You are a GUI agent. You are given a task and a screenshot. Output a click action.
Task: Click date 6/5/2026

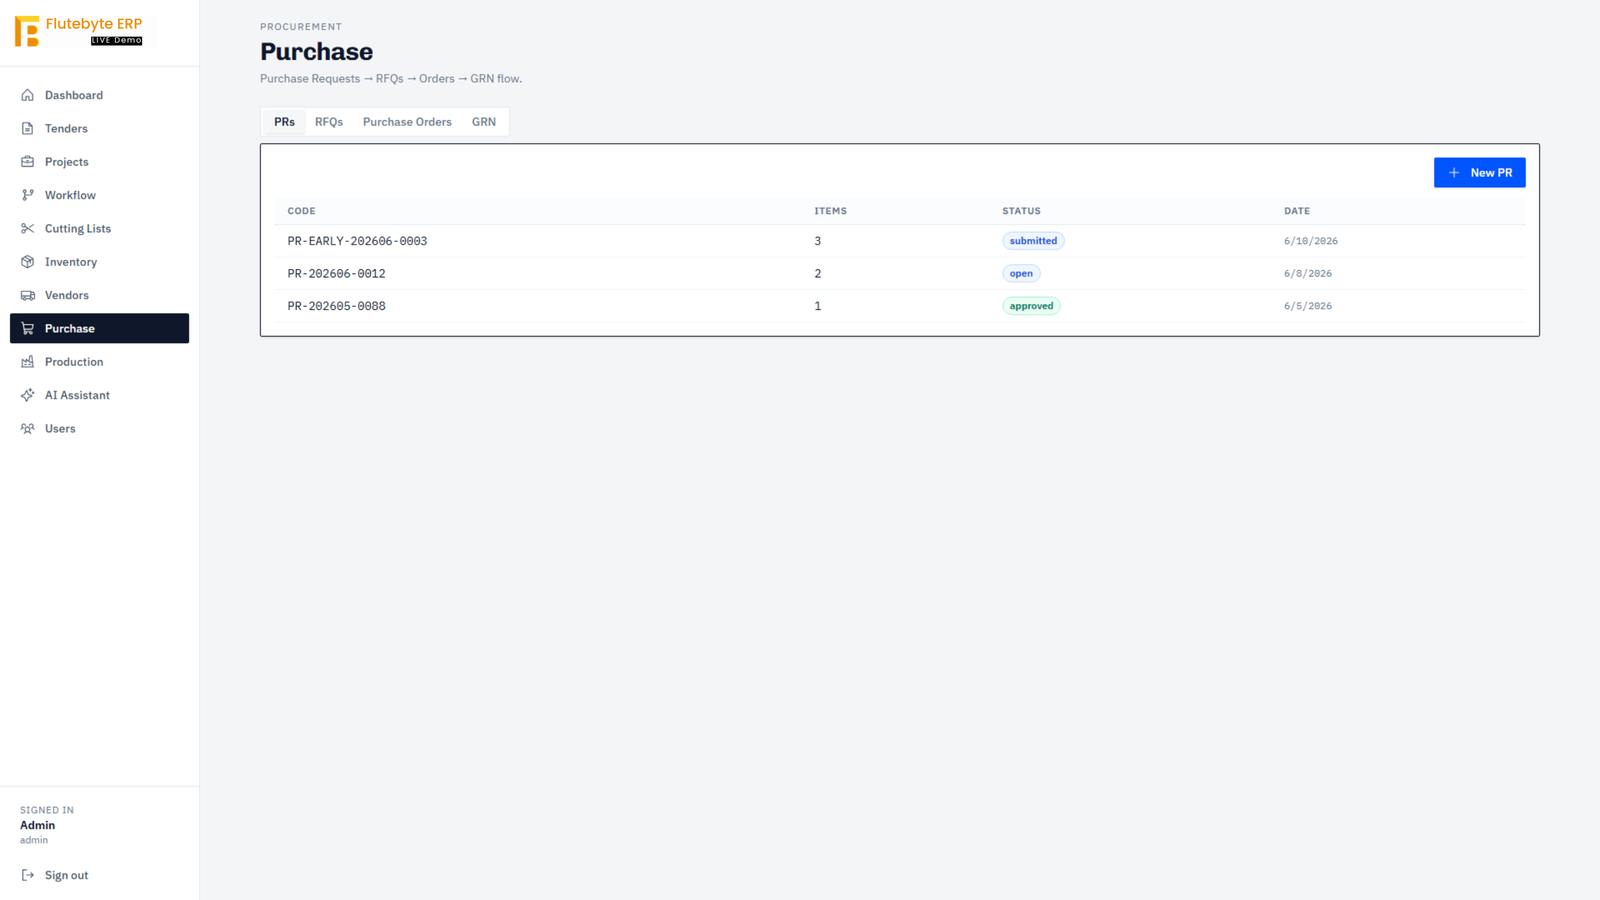[x=1308, y=306]
